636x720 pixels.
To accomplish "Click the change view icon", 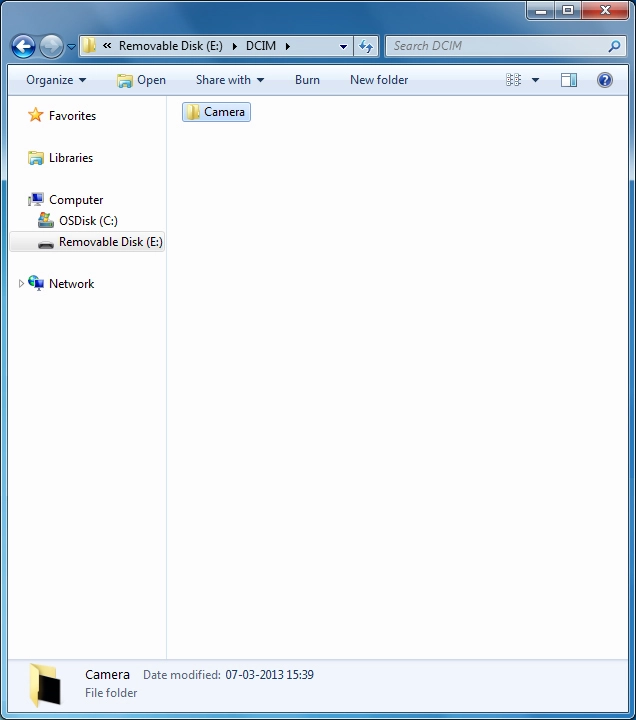I will pyautogui.click(x=514, y=80).
